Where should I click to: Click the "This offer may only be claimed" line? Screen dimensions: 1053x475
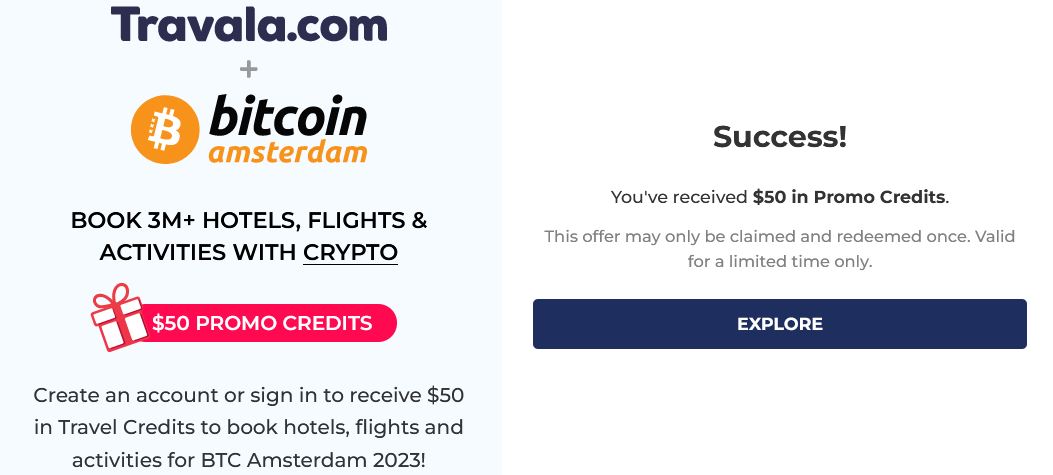point(780,236)
